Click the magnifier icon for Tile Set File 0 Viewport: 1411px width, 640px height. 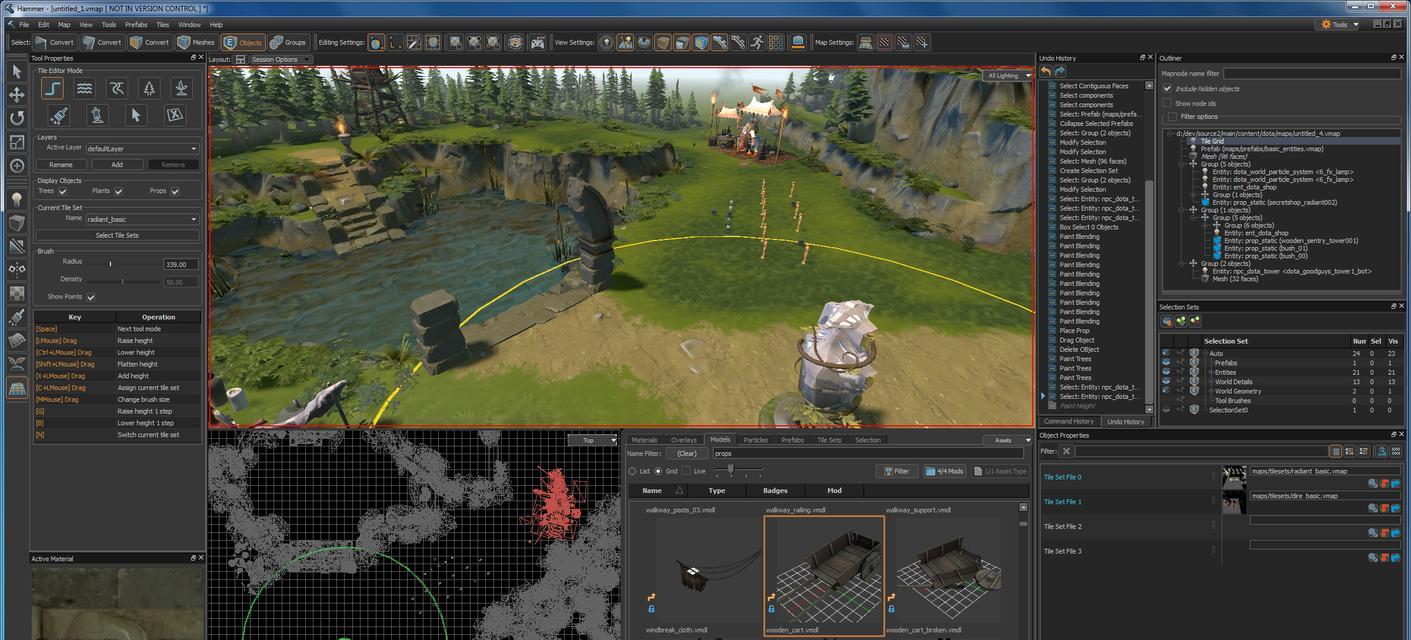pos(1373,483)
